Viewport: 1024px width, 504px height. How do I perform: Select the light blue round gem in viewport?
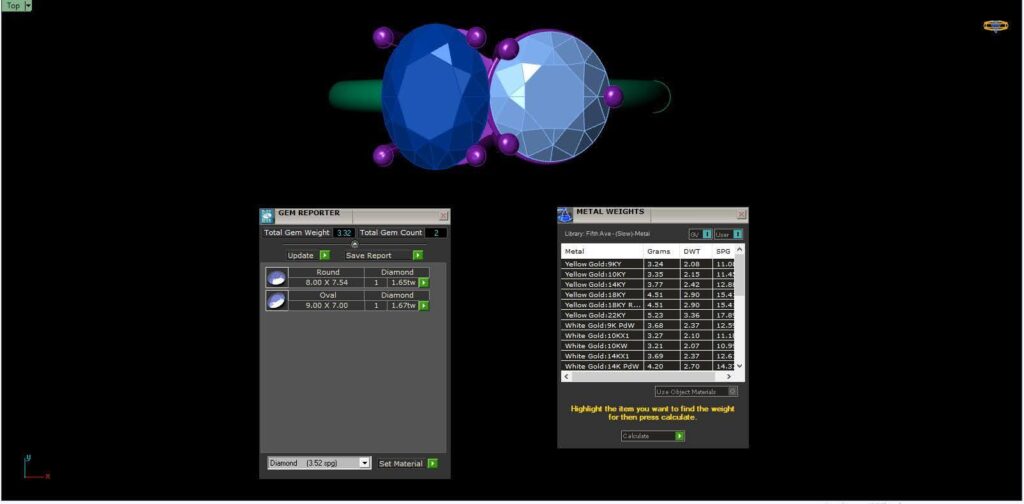[x=551, y=97]
